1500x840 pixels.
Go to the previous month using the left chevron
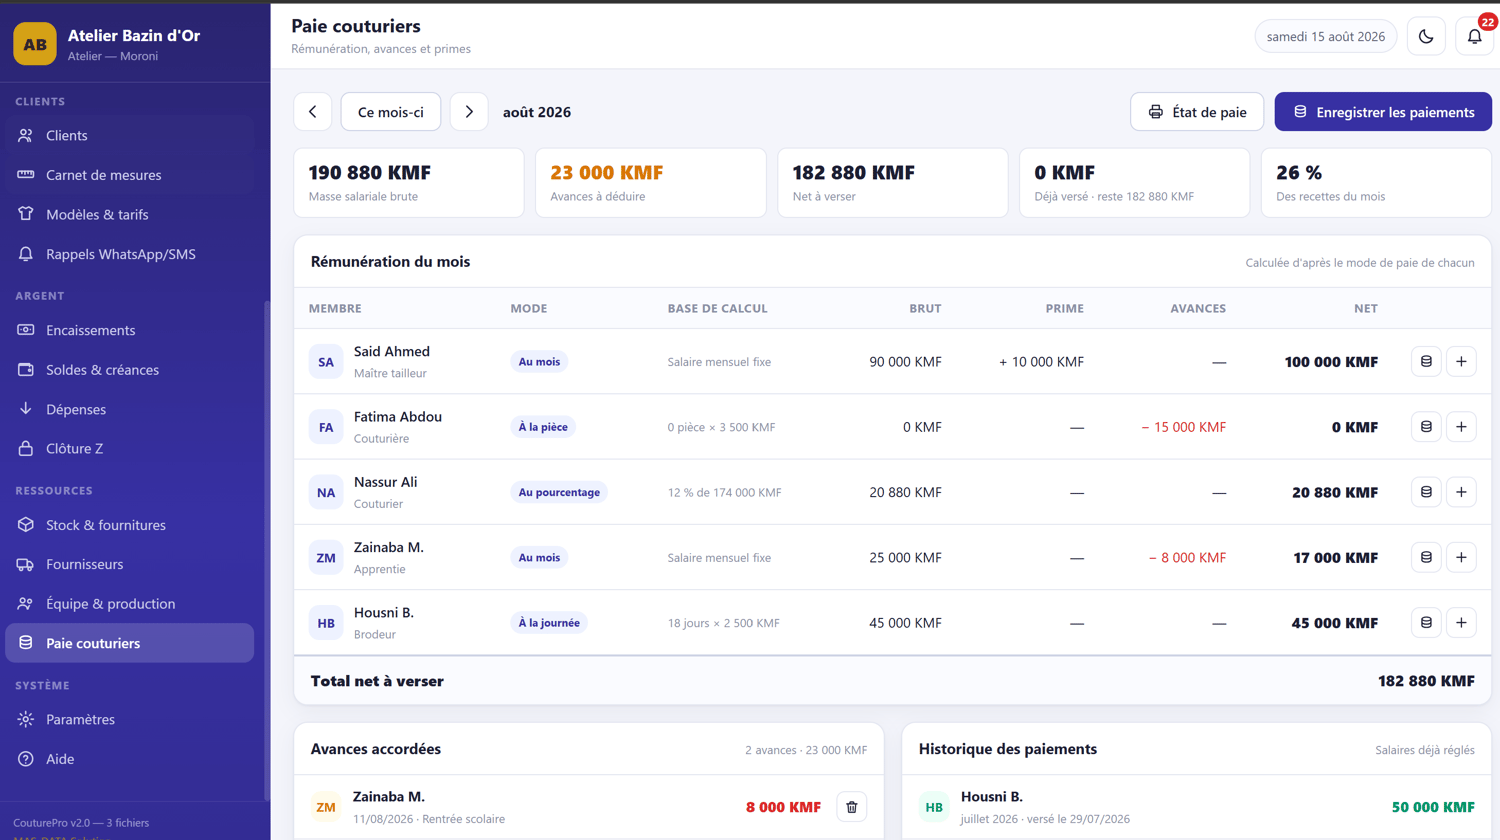point(313,112)
